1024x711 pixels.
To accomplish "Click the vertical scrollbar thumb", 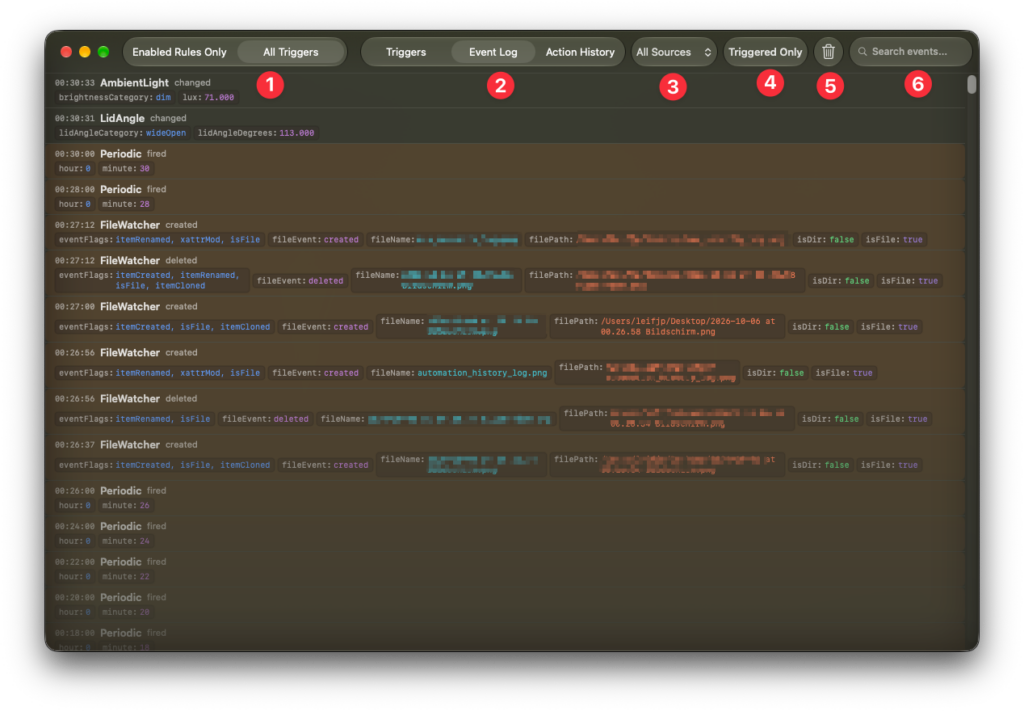I will coord(971,84).
